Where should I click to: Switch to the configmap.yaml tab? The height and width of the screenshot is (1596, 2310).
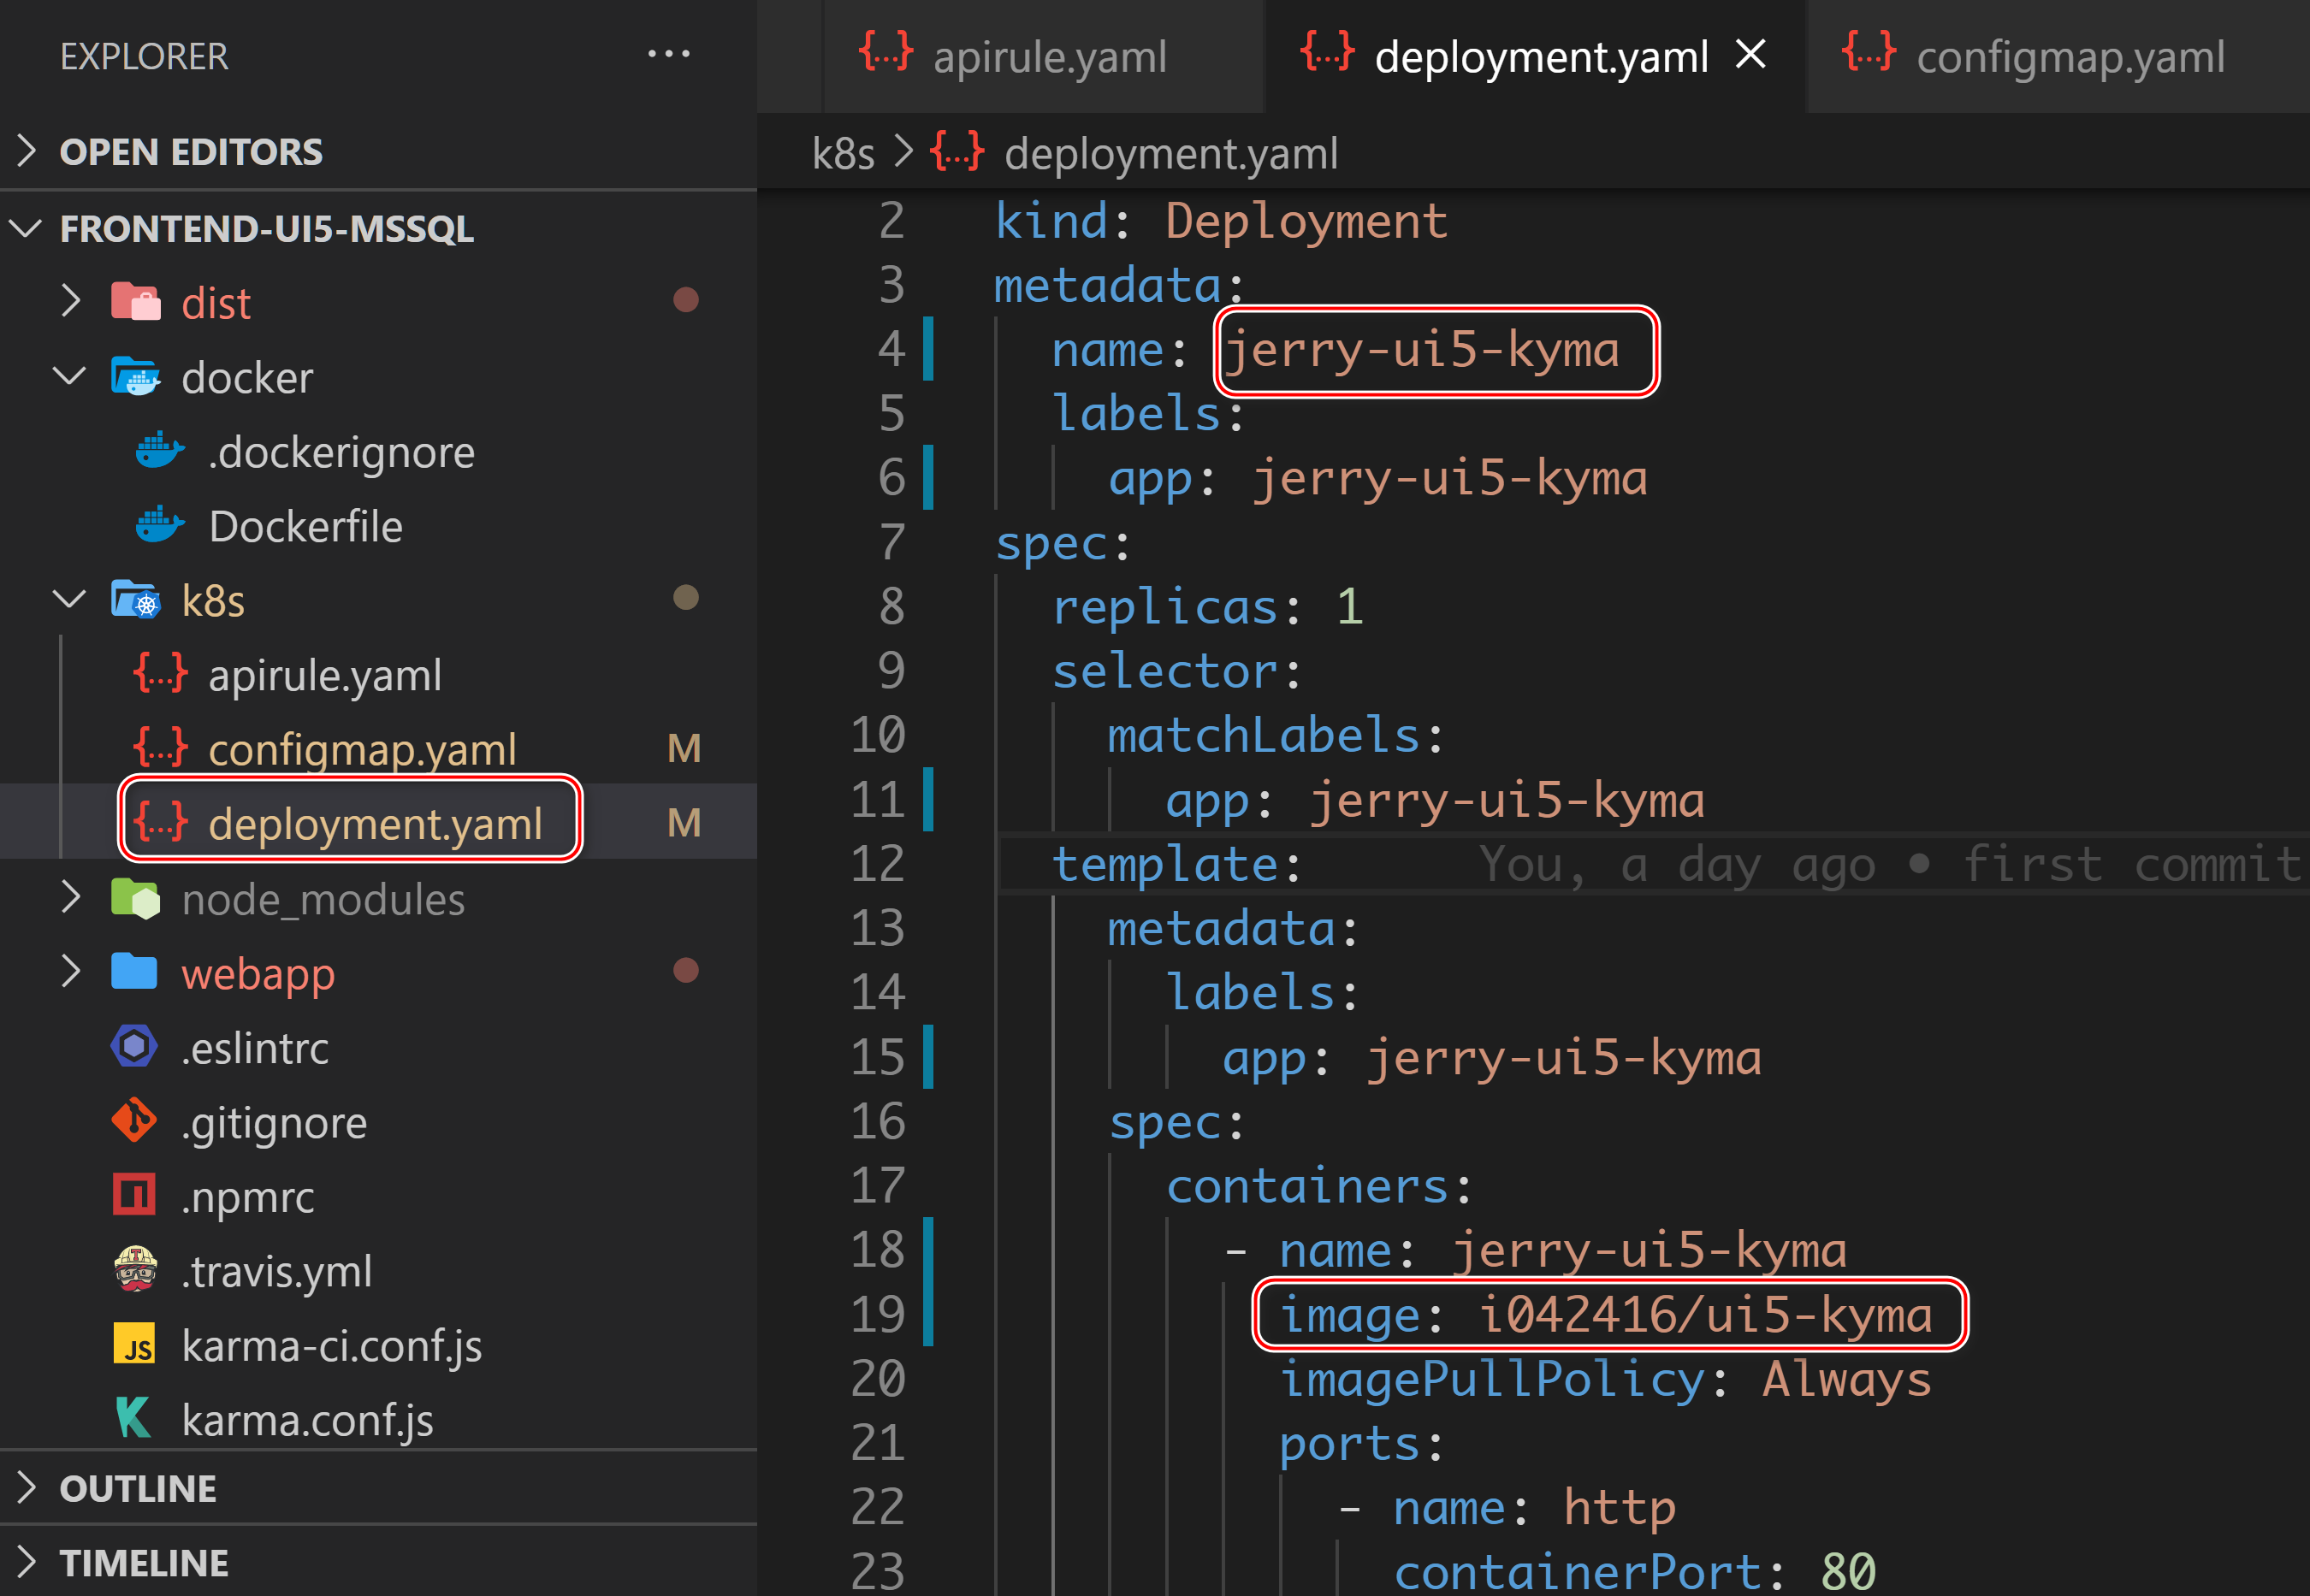[2058, 56]
